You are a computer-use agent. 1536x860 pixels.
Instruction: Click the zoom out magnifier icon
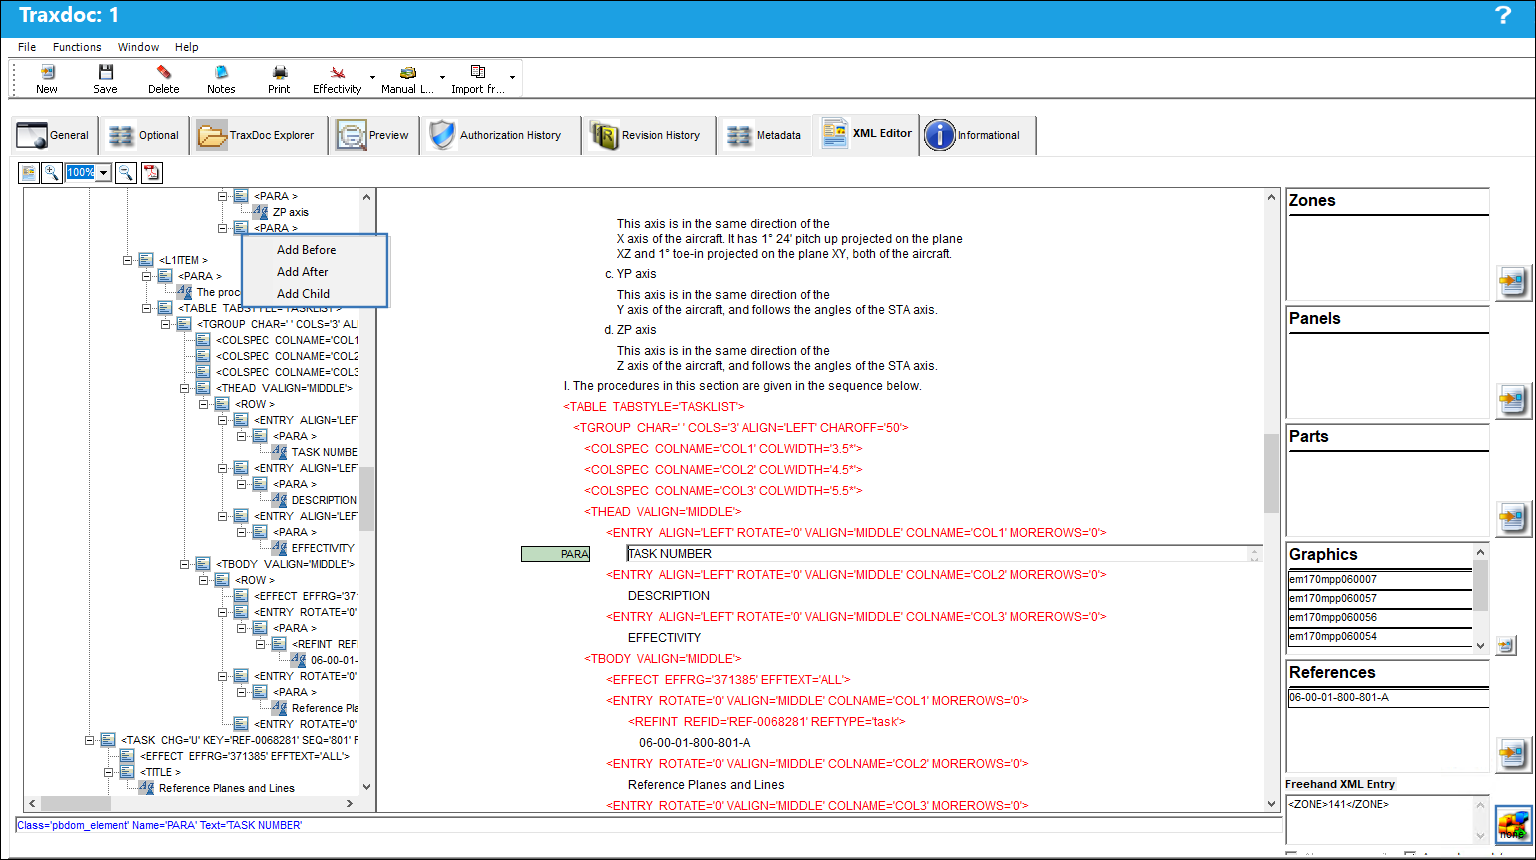(126, 173)
